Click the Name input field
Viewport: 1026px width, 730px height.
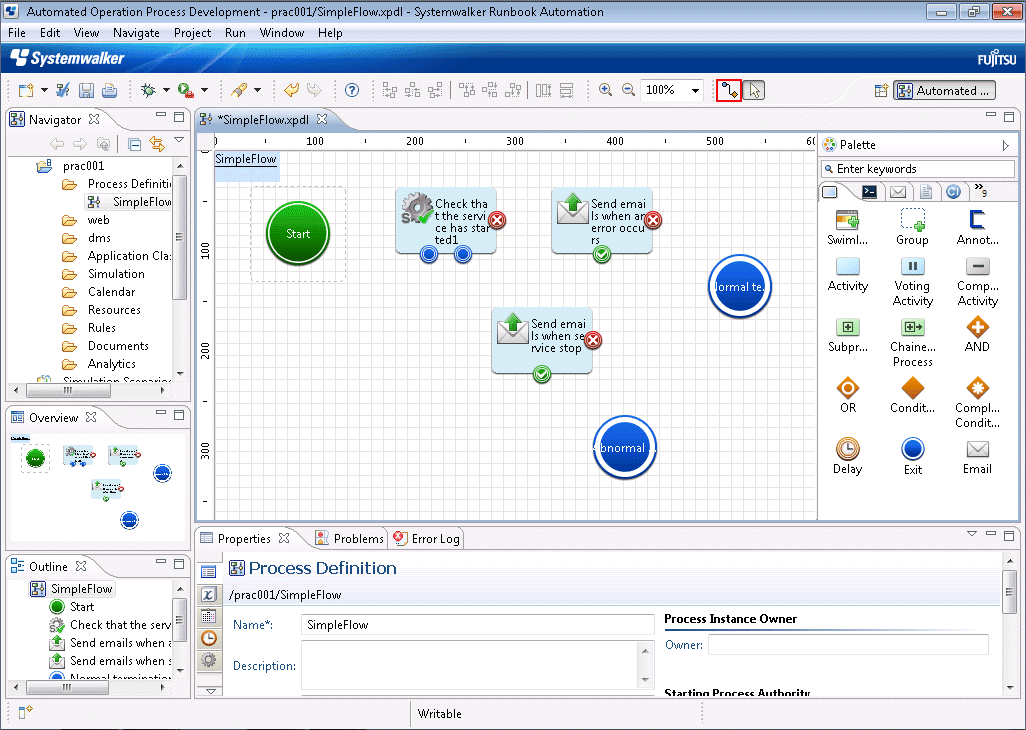coord(478,625)
